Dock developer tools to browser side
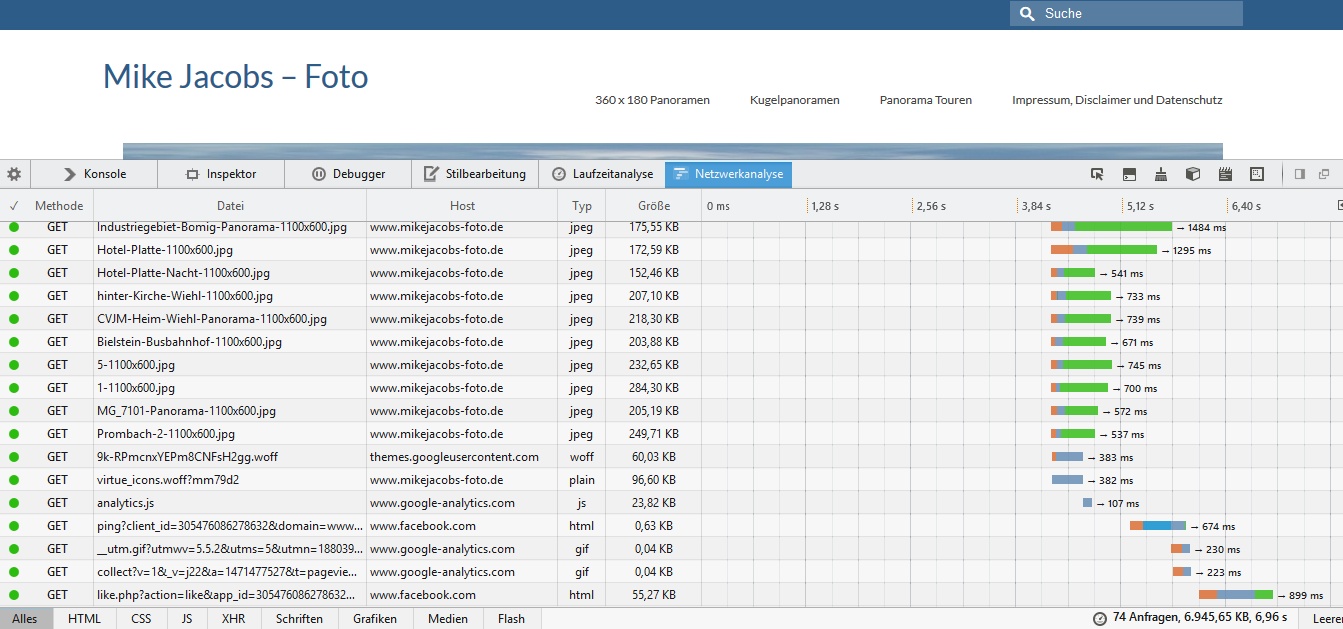The height and width of the screenshot is (629, 1343). point(1300,174)
